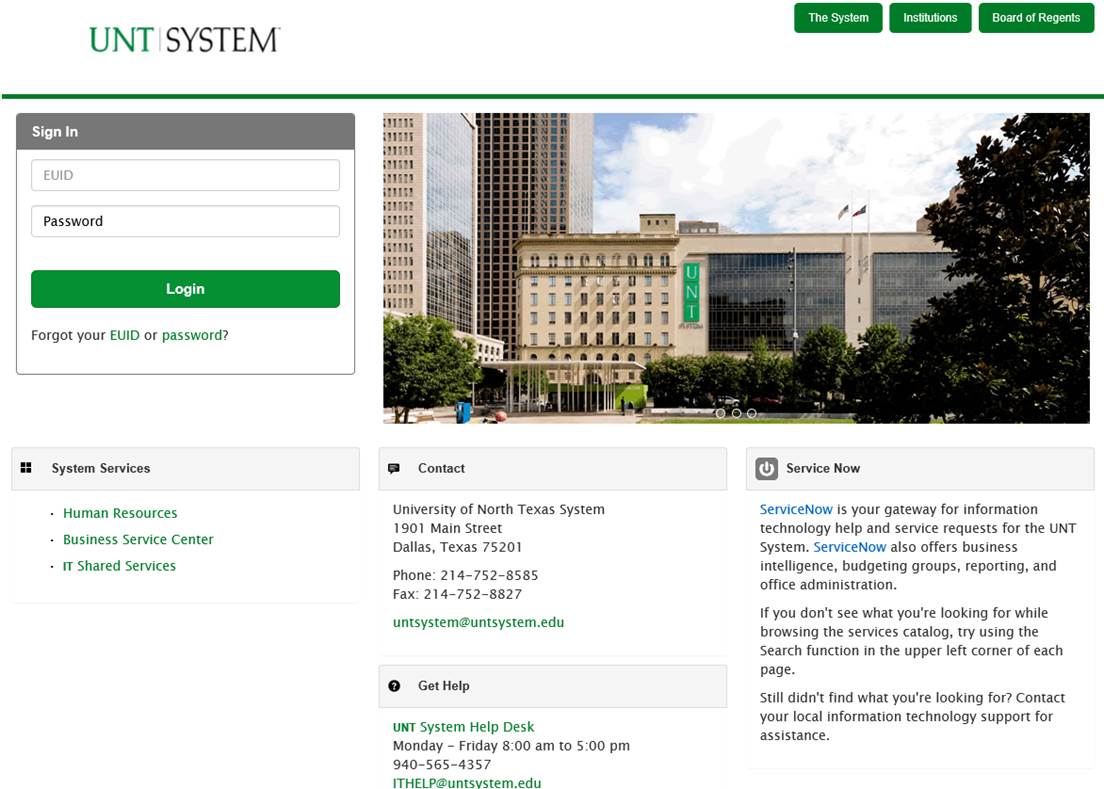Click the Get Help question mark icon
This screenshot has height=789, width=1104.
pyautogui.click(x=394, y=686)
